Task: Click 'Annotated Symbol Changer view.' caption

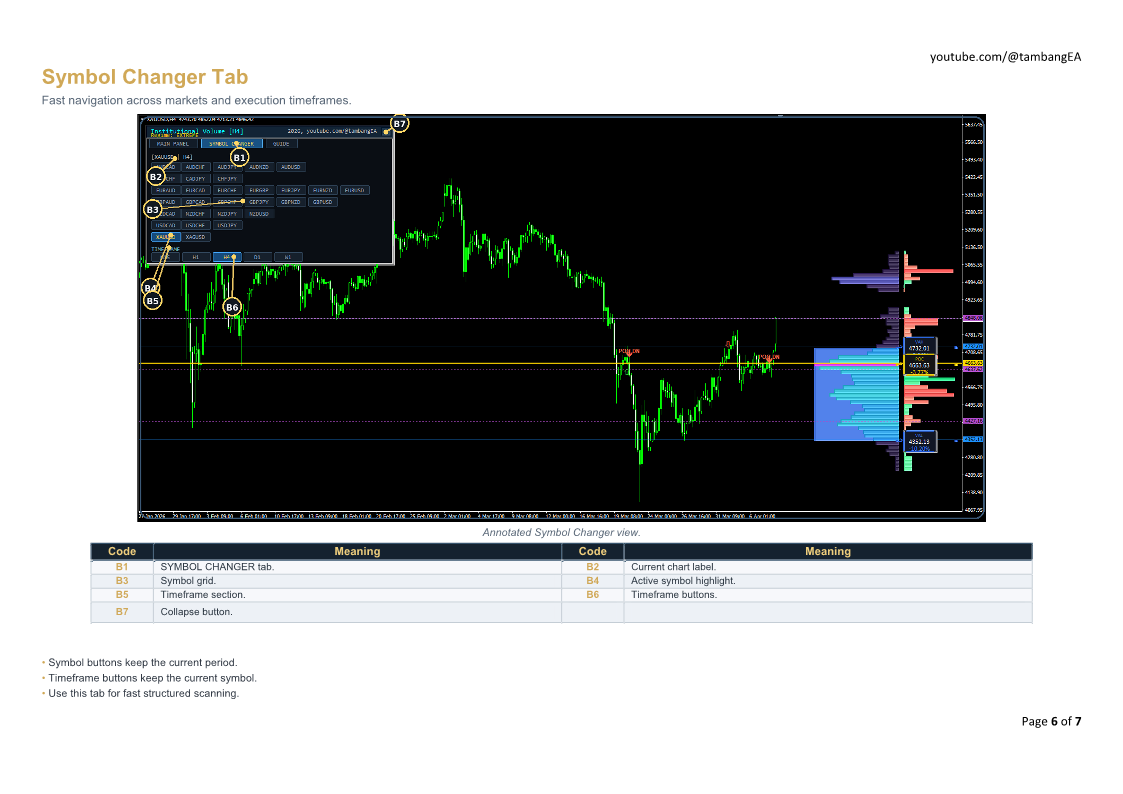Action: pos(561,533)
